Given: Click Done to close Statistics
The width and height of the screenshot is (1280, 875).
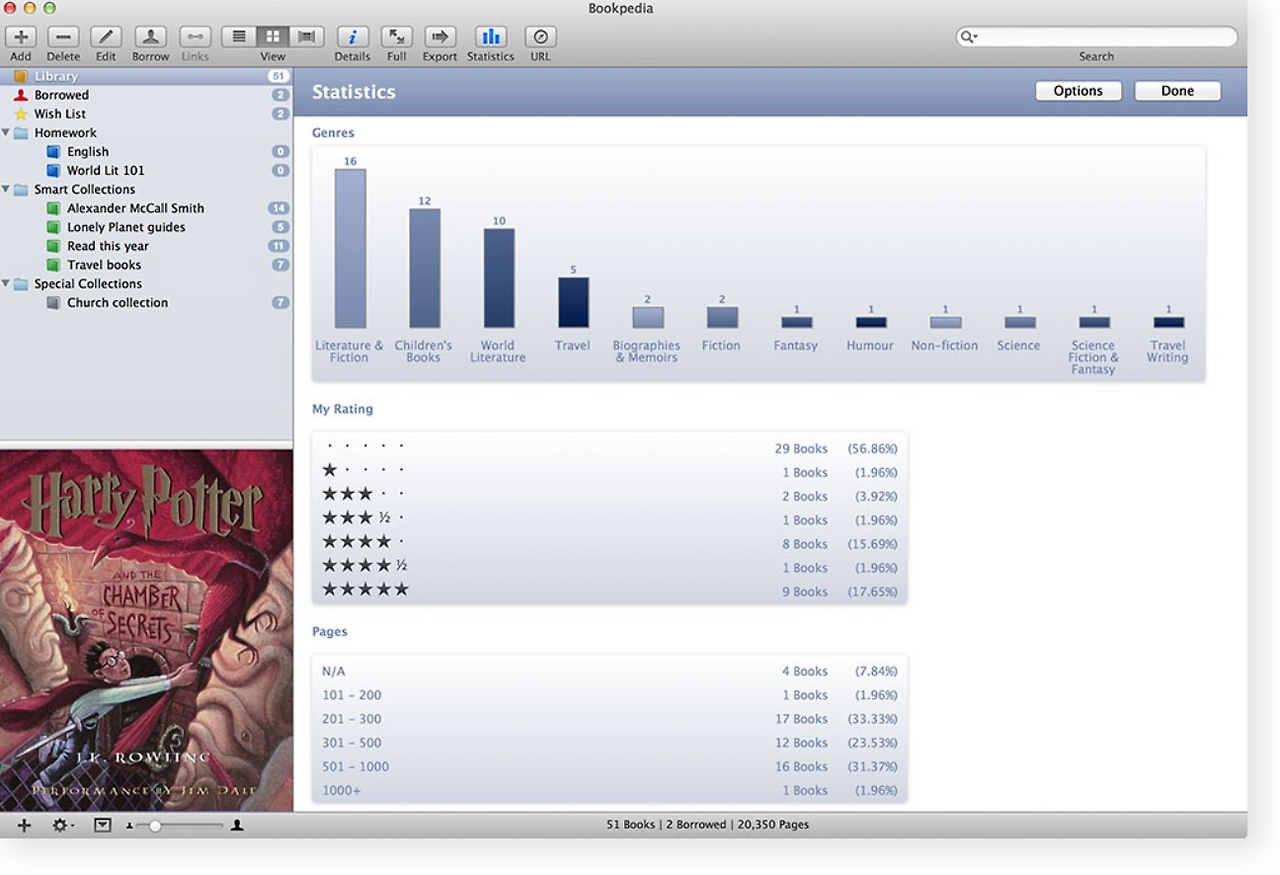Looking at the screenshot, I should [x=1178, y=91].
